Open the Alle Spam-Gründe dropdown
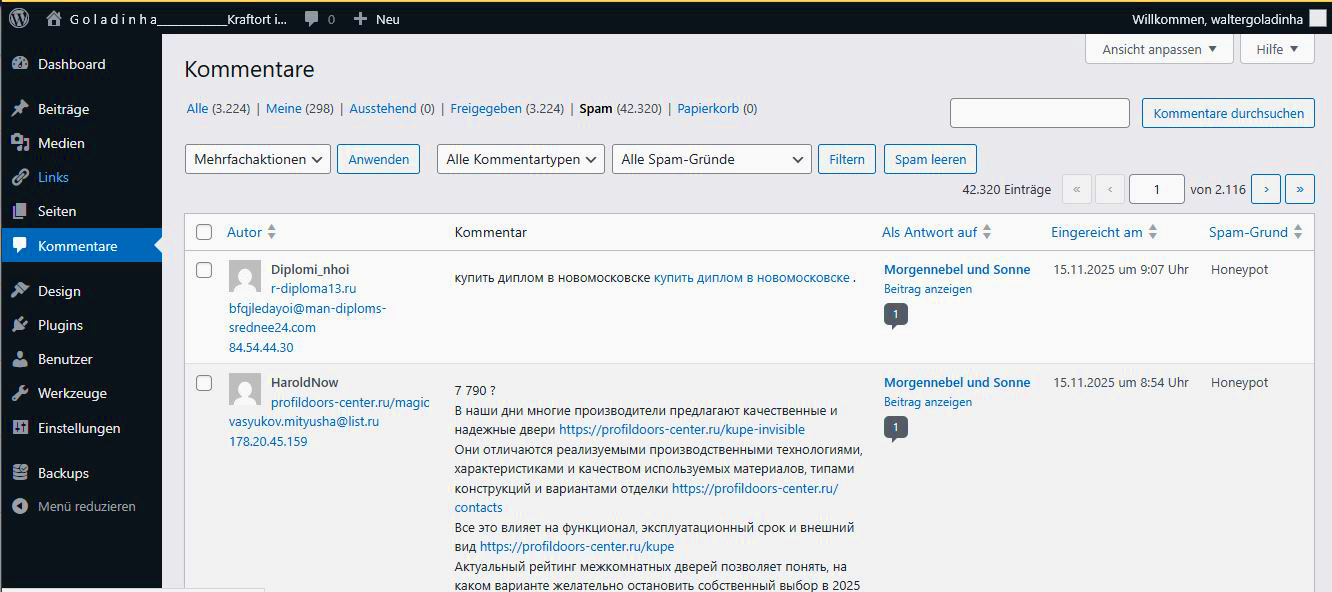Image resolution: width=1332 pixels, height=592 pixels. coord(710,159)
